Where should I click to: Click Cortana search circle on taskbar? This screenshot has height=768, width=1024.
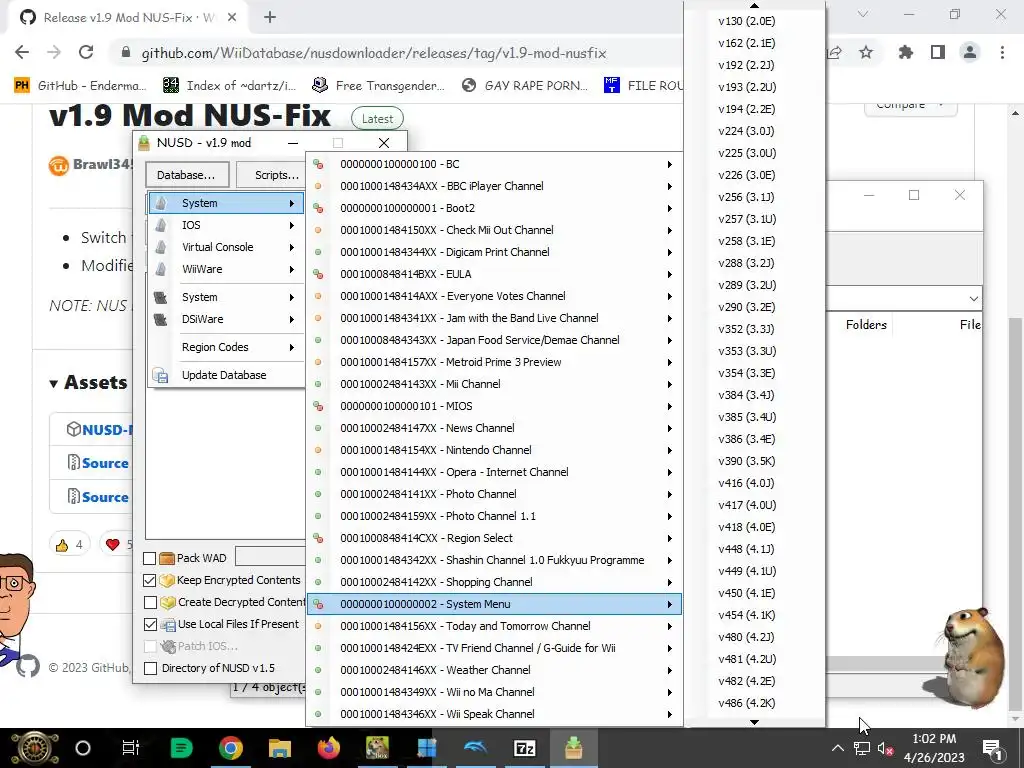click(x=83, y=748)
